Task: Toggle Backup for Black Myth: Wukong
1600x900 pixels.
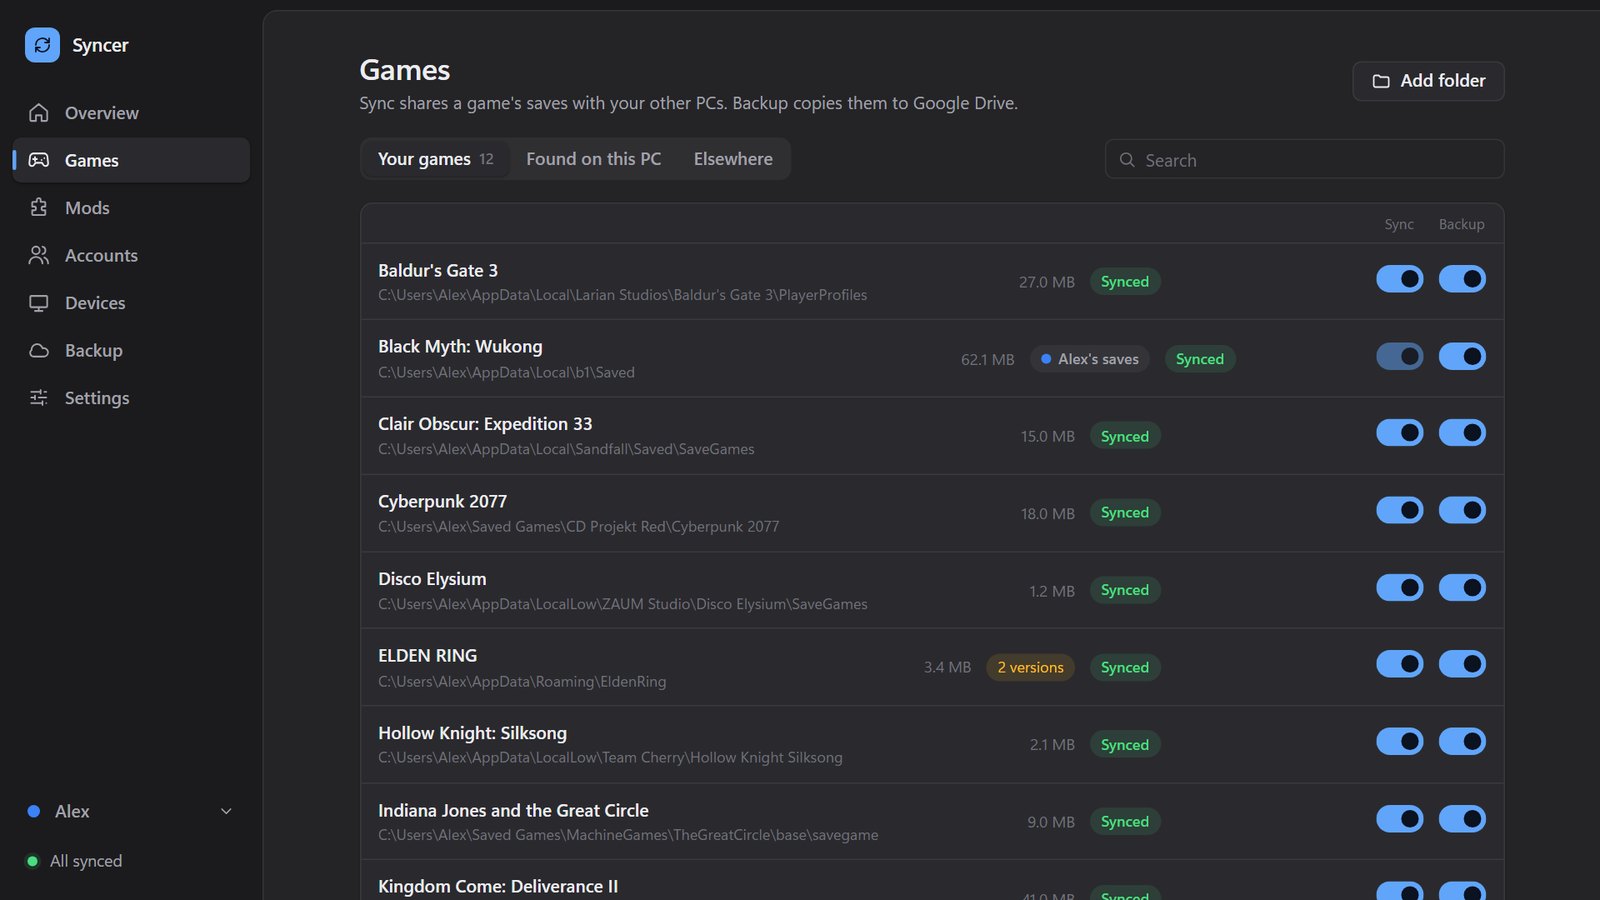Action: (x=1462, y=356)
